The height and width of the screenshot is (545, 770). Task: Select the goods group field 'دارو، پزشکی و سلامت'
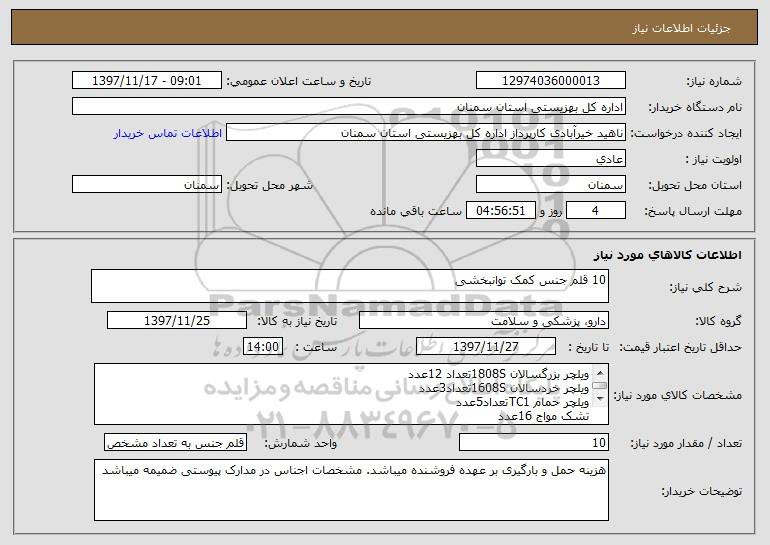484,321
